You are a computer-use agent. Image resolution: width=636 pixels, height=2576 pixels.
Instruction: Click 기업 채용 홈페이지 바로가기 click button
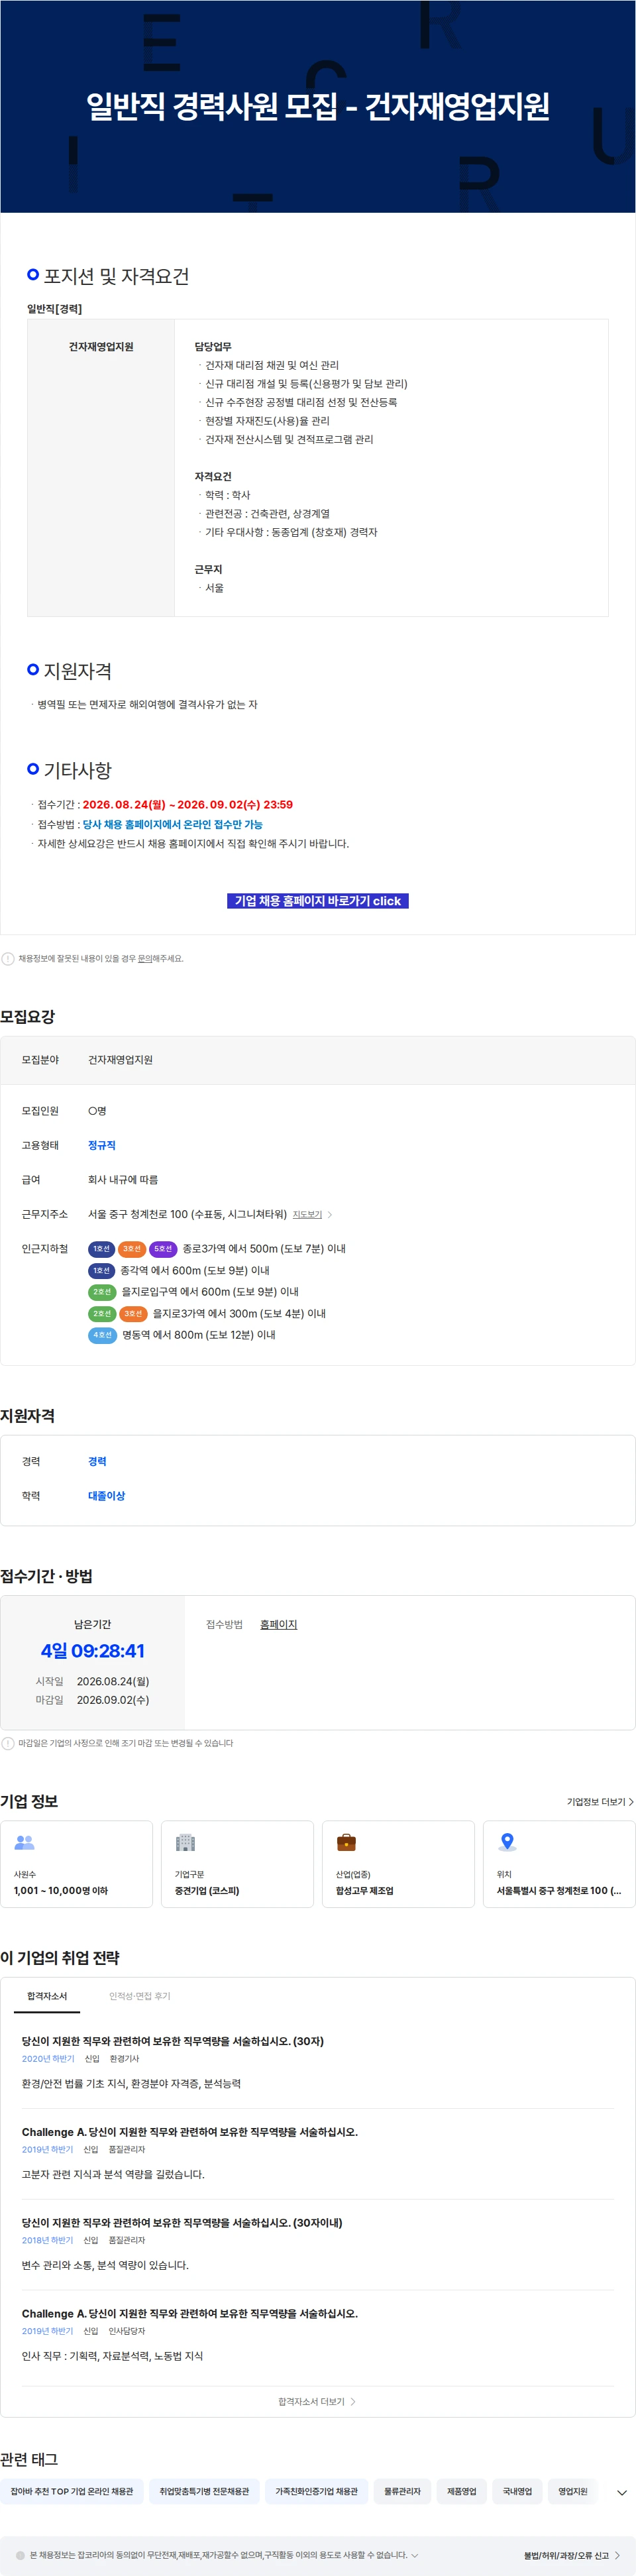318,900
